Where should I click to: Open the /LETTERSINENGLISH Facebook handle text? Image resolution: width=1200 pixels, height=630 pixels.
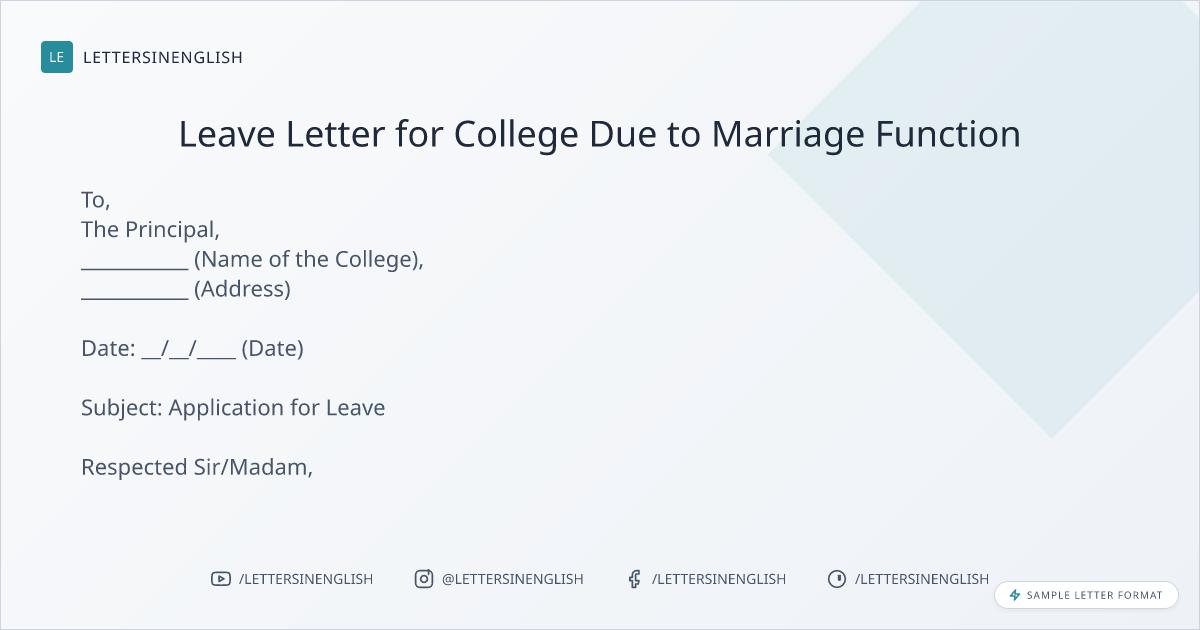718,579
